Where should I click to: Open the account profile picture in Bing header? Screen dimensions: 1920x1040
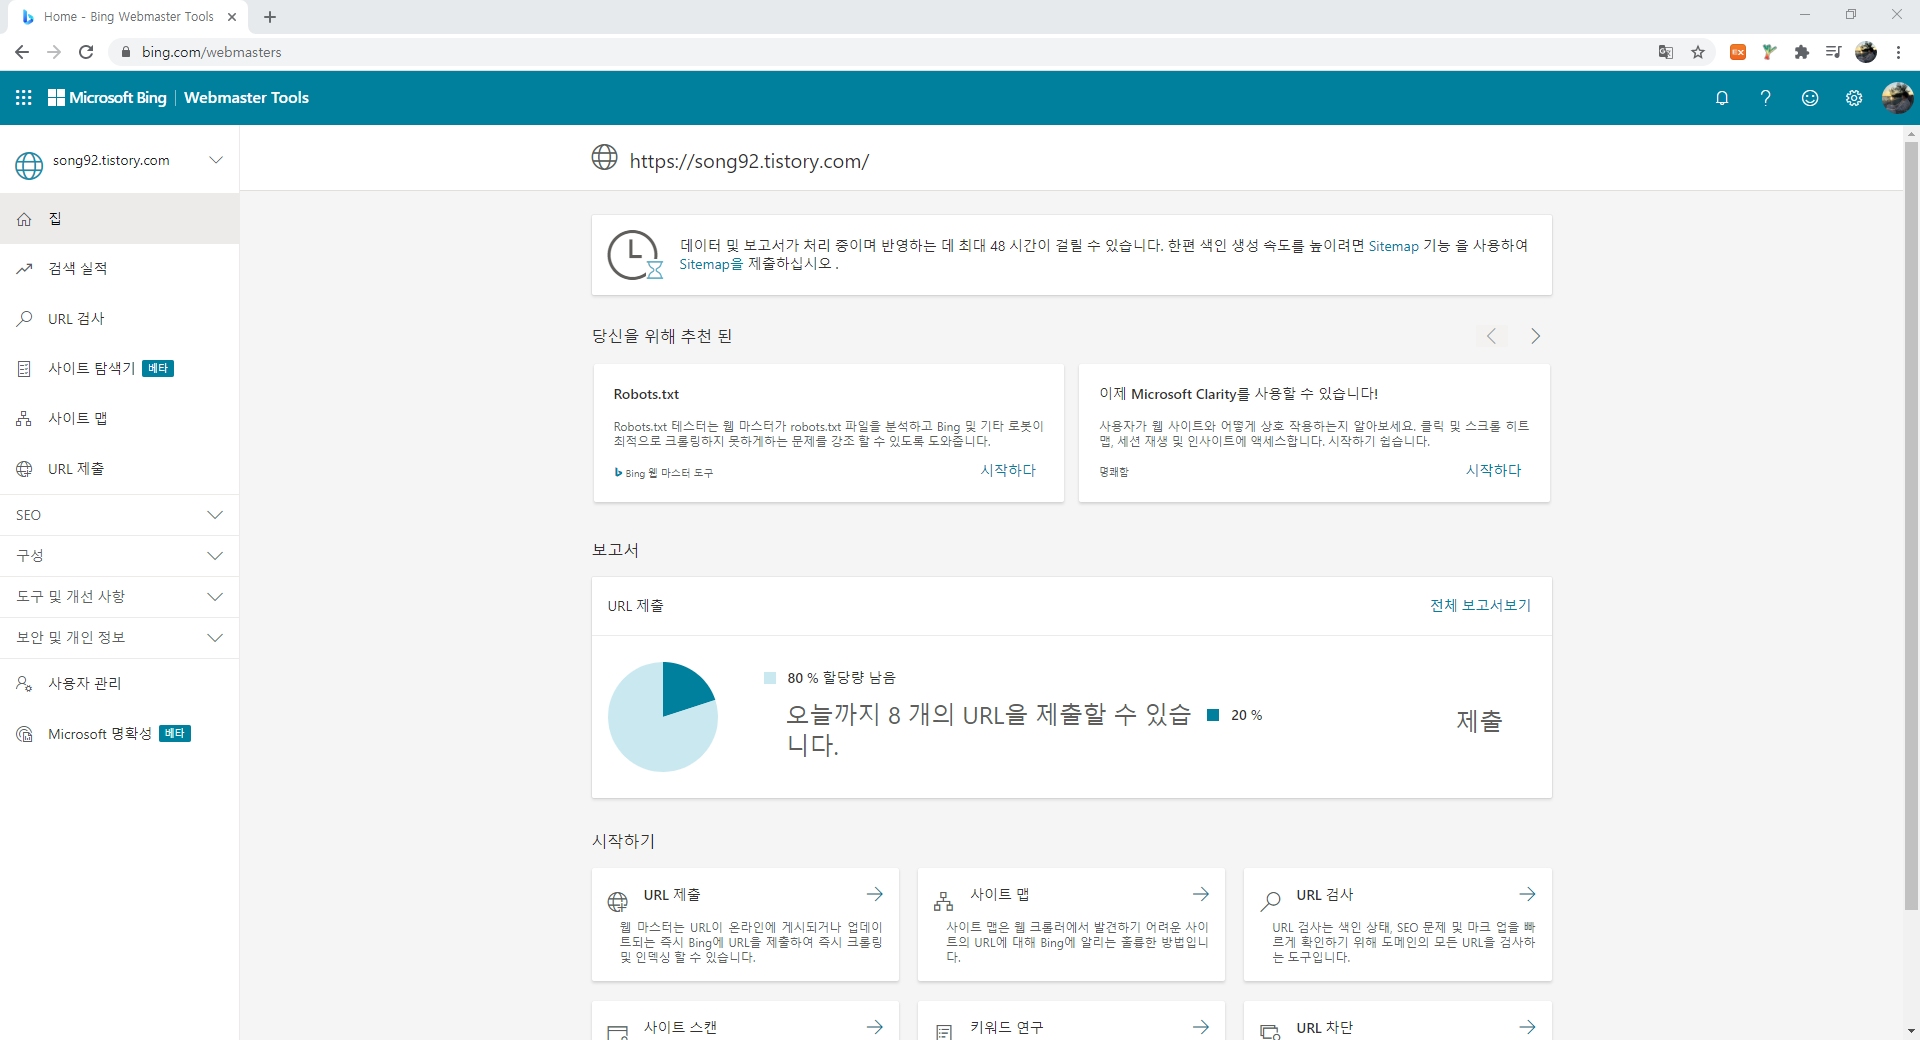pos(1897,98)
